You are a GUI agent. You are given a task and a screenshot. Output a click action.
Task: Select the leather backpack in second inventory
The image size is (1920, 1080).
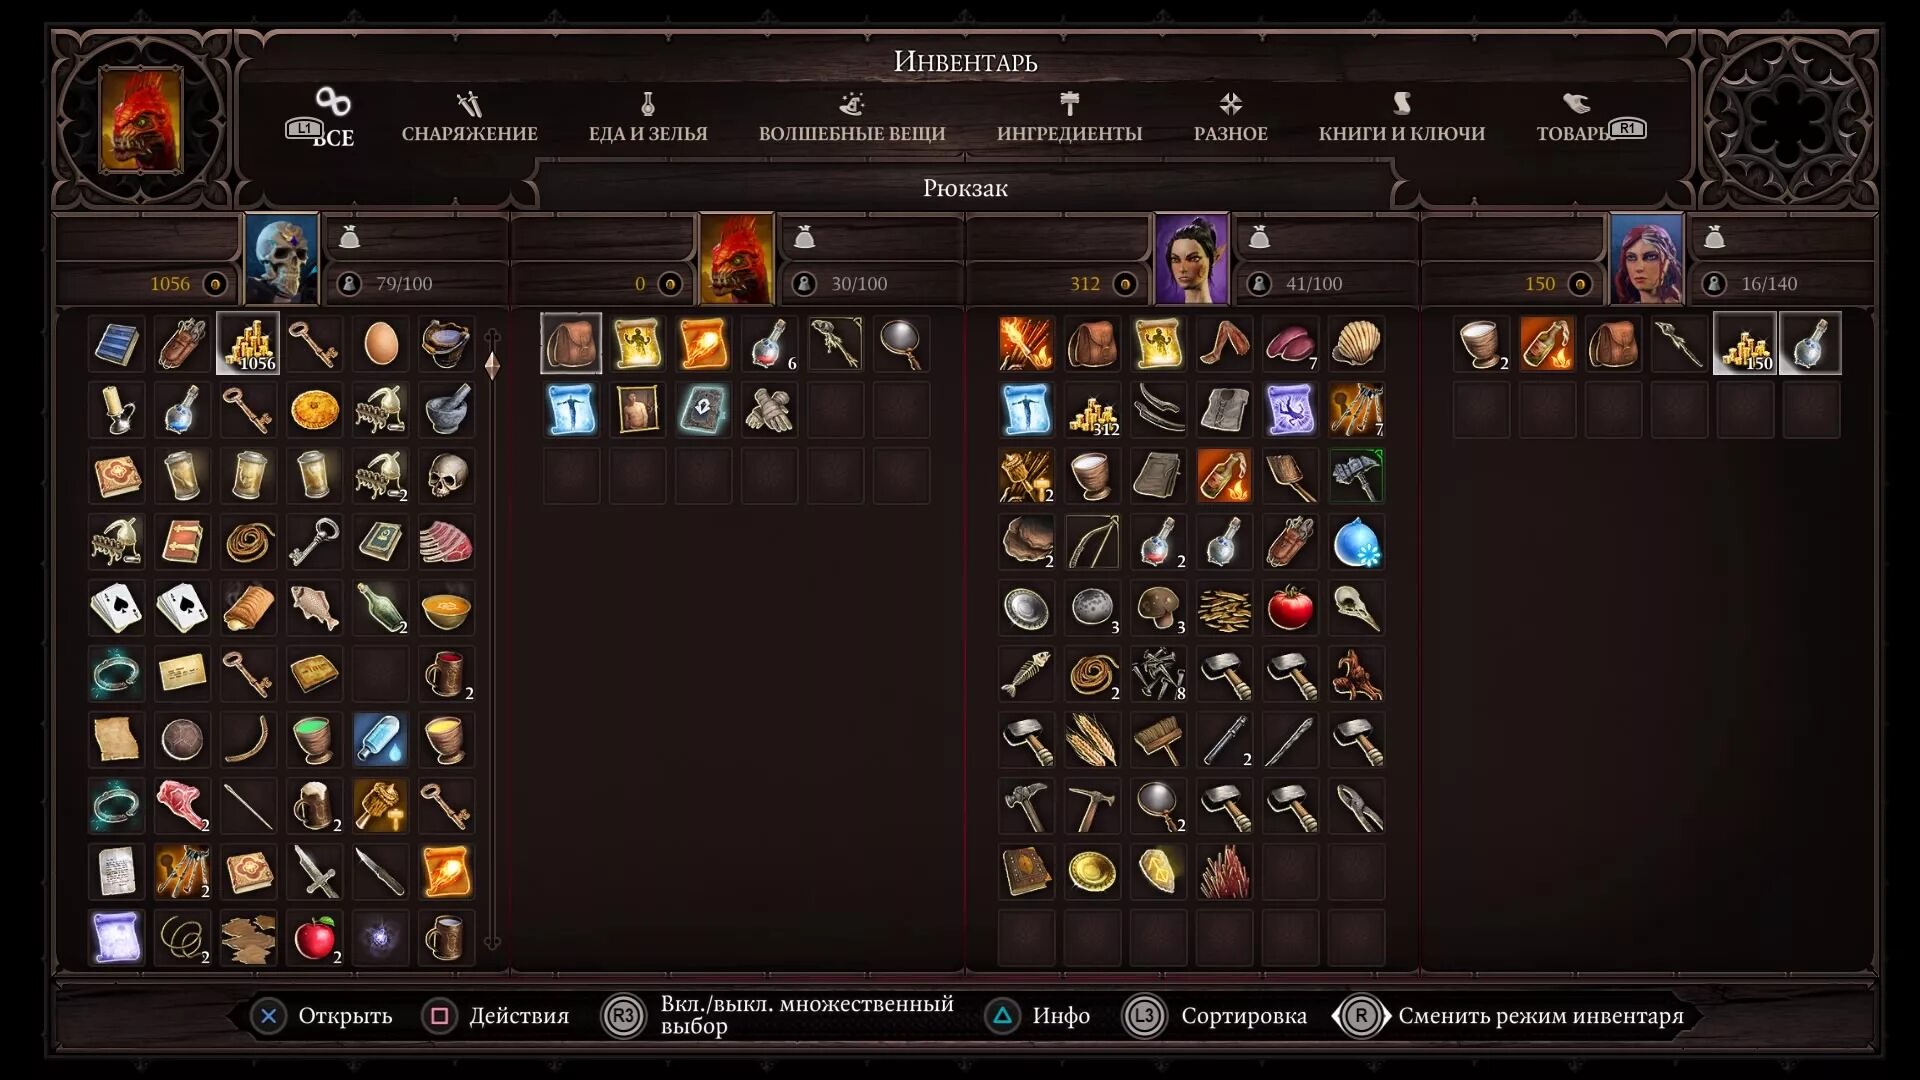click(571, 344)
